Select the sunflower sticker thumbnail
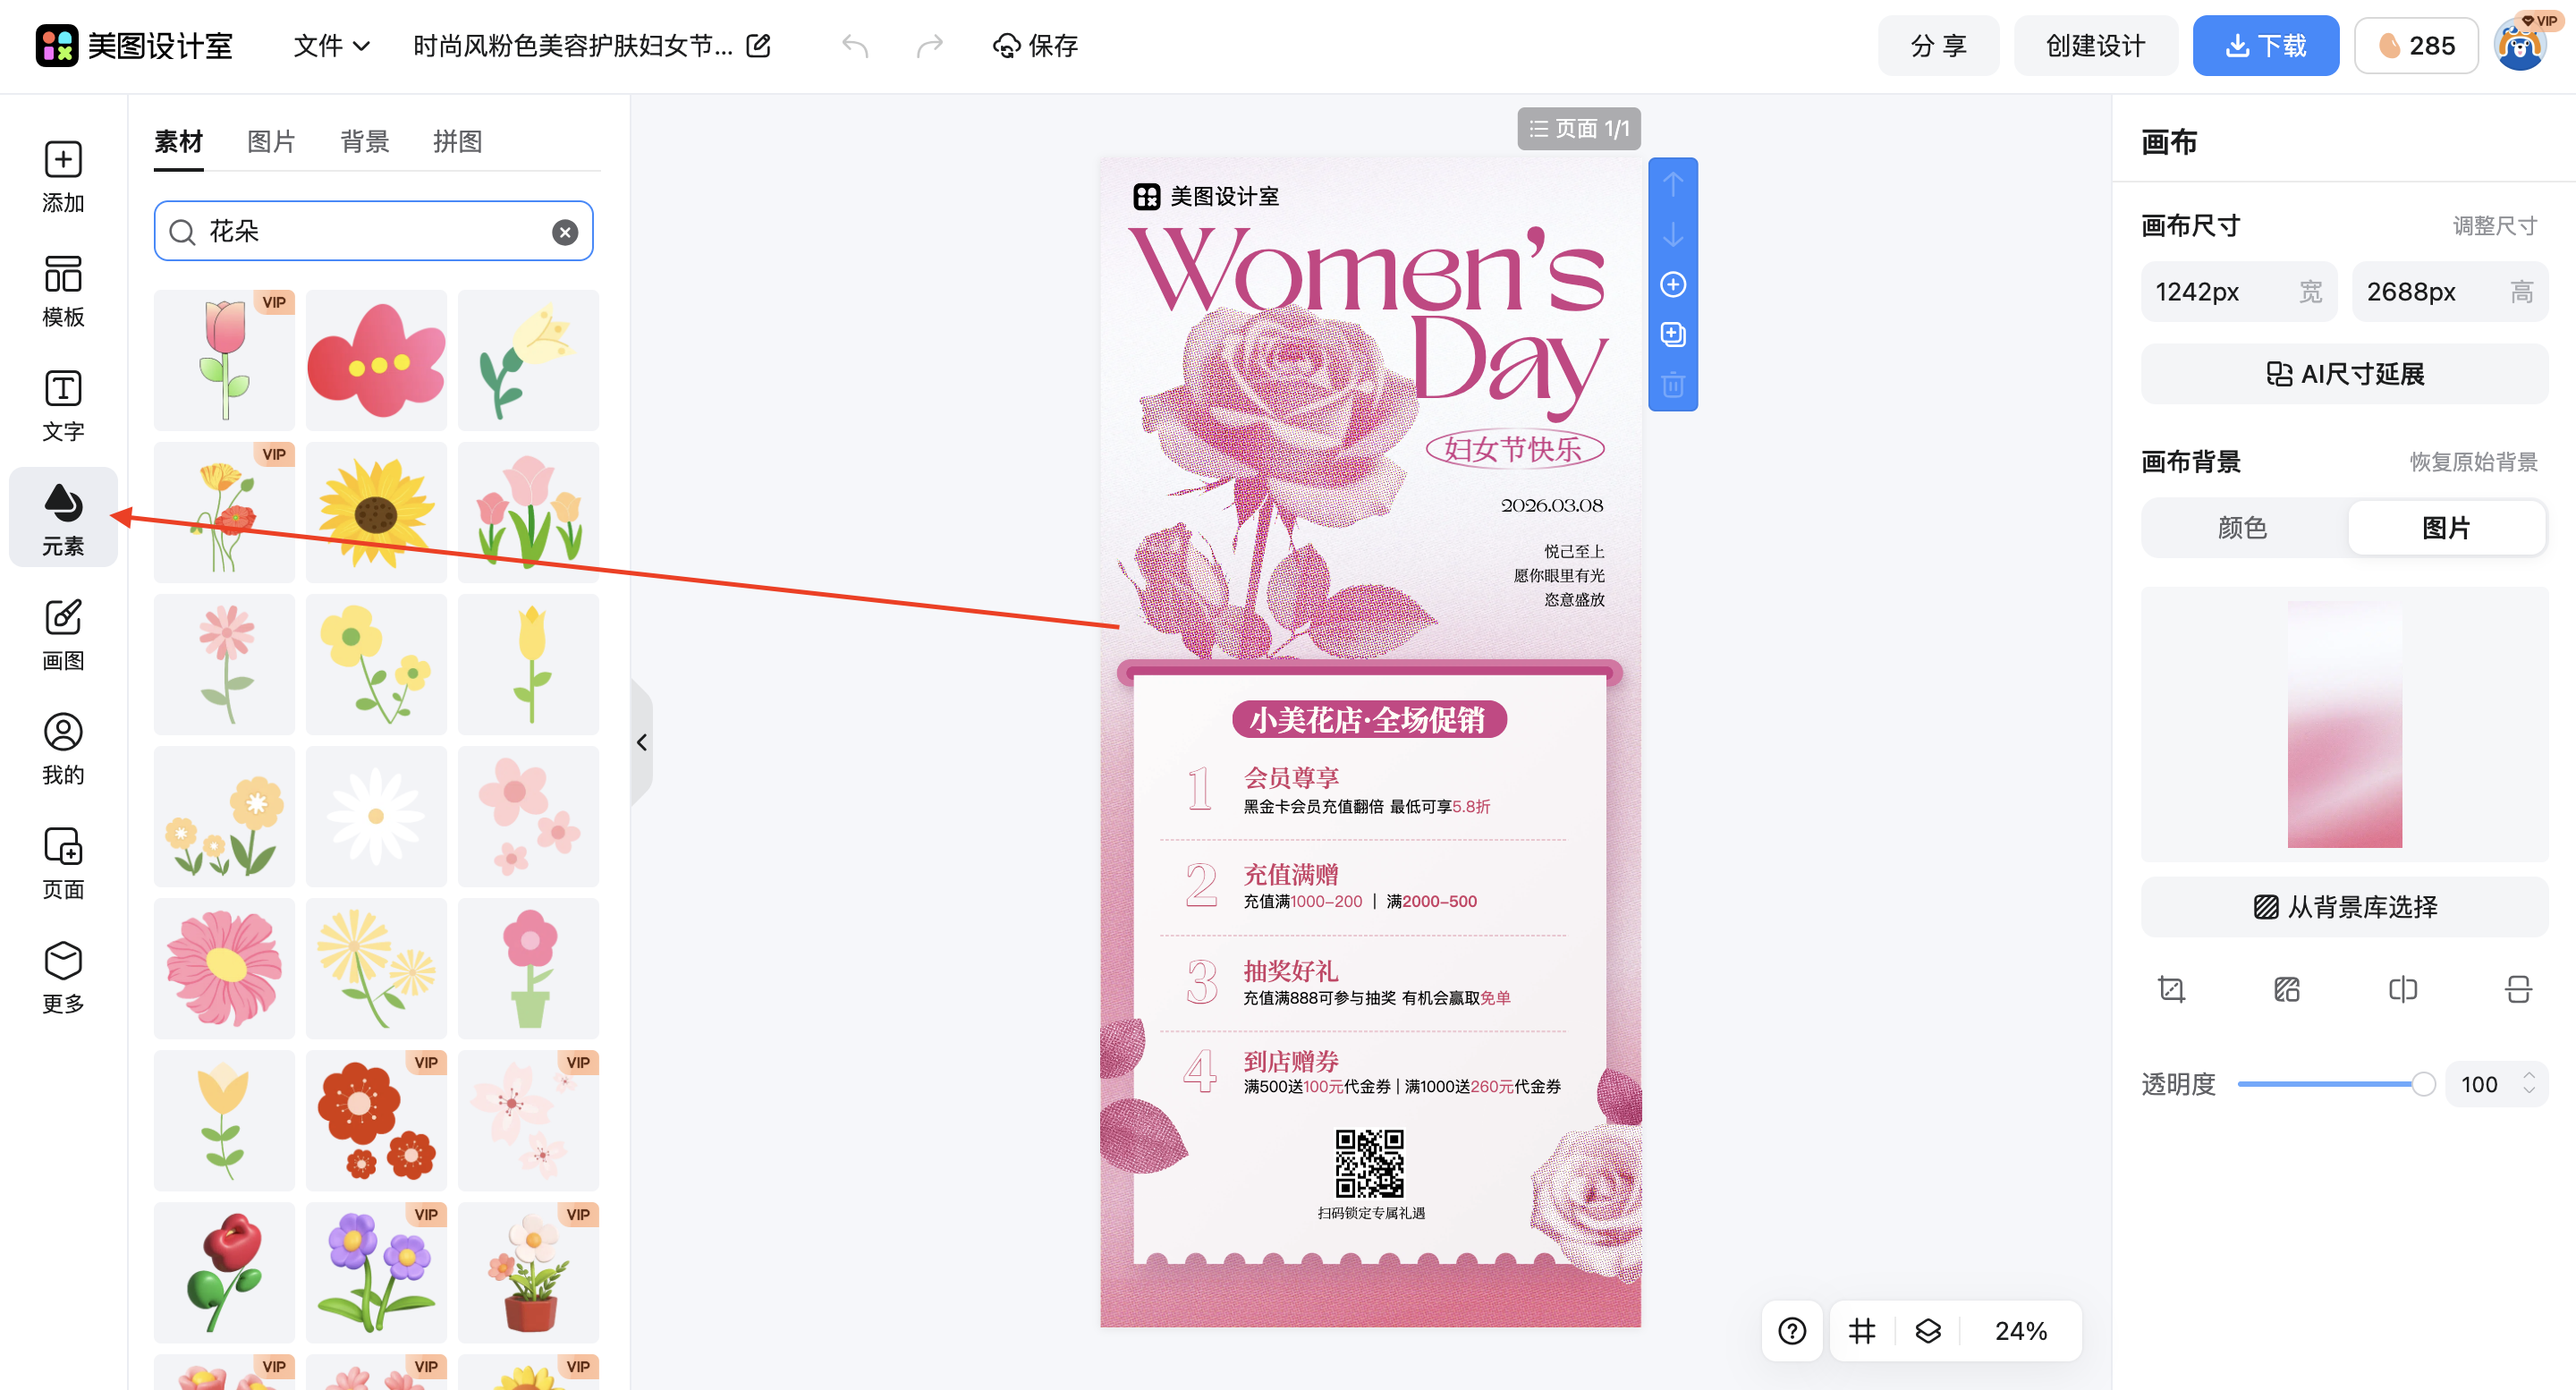 click(376, 512)
